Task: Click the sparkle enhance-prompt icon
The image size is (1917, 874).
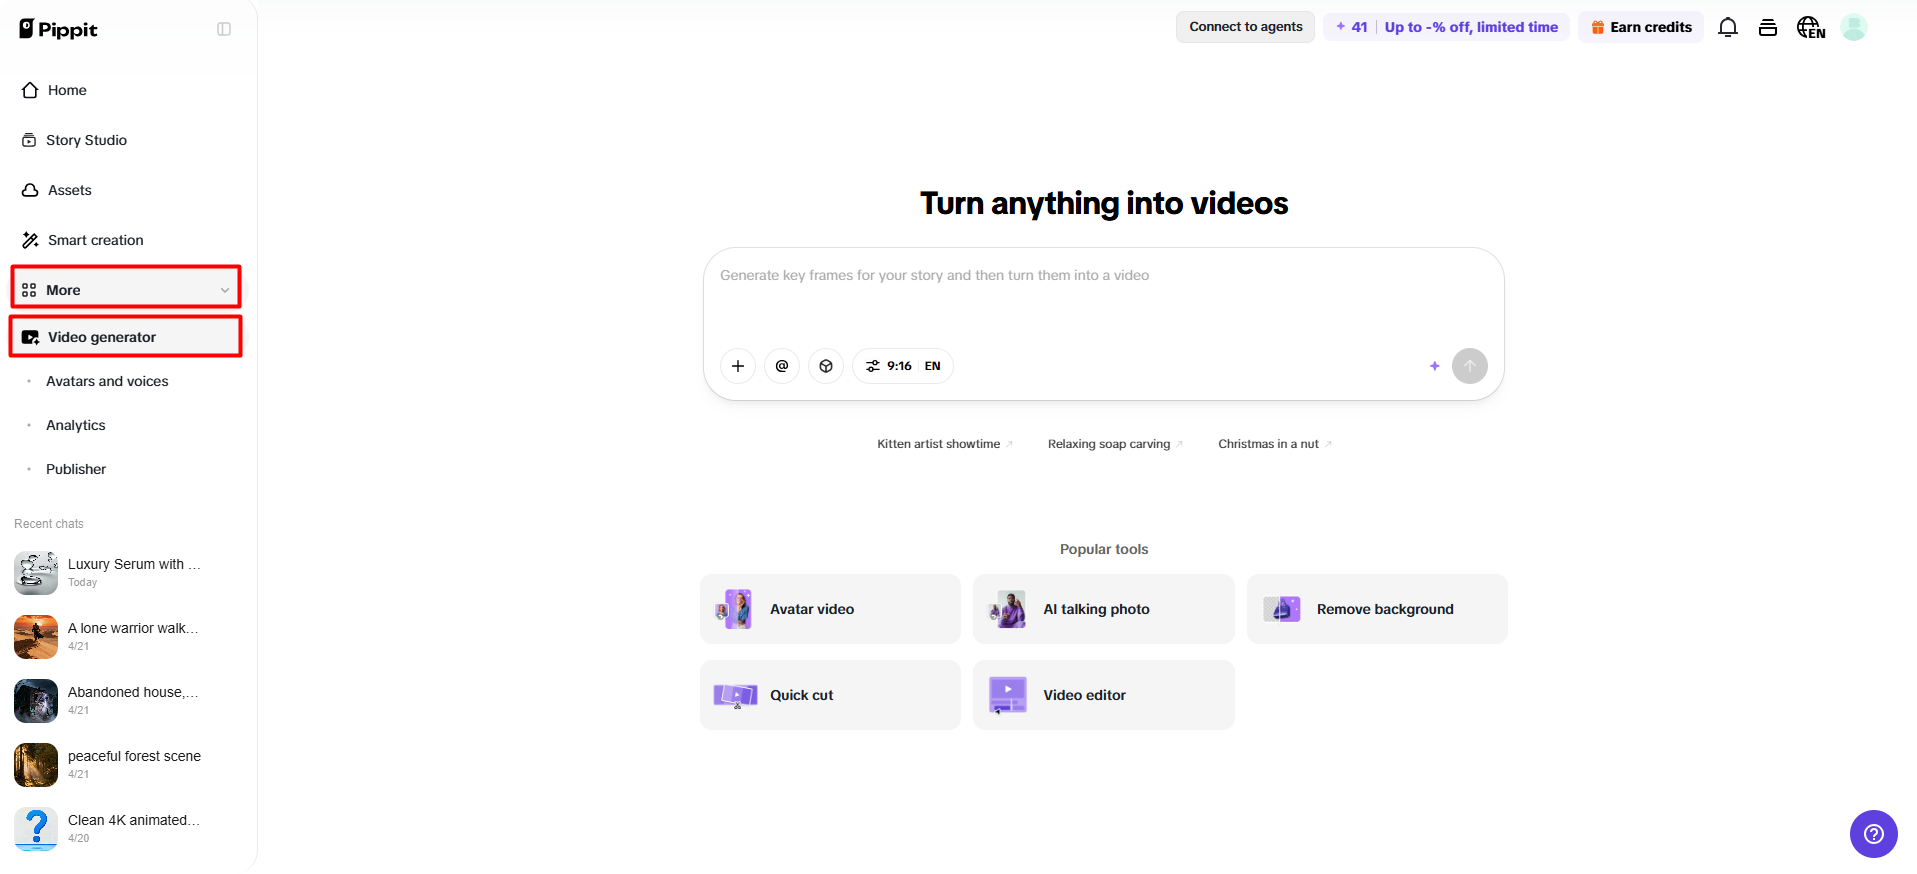Action: point(1434,366)
